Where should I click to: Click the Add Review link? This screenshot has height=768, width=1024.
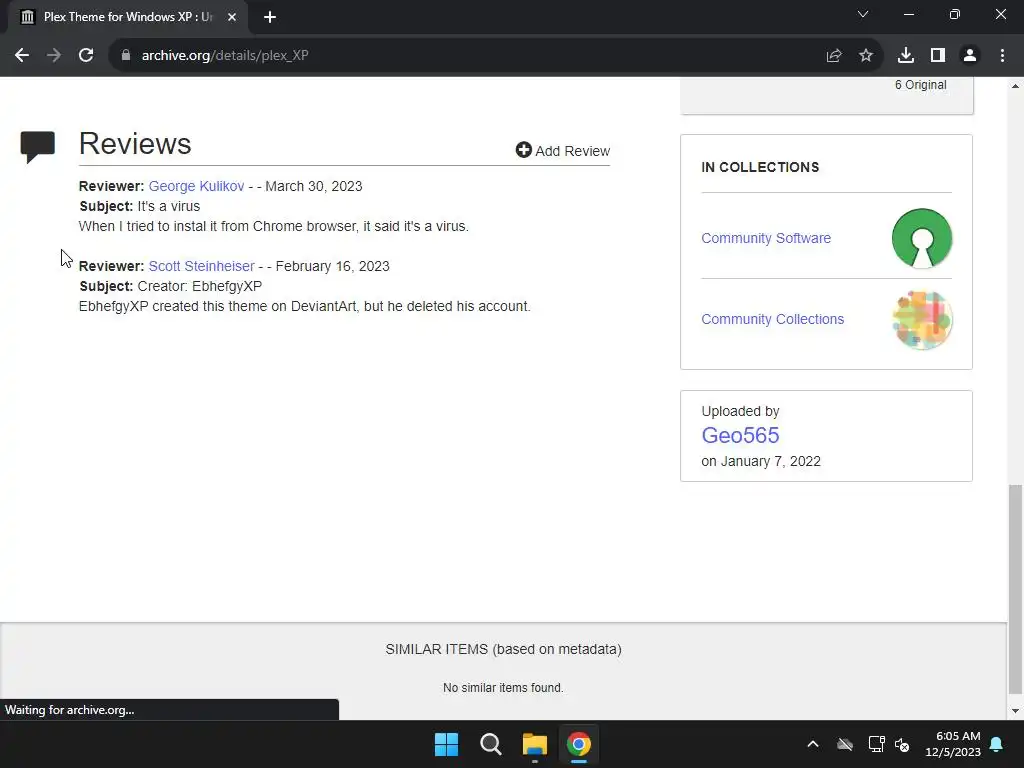pos(562,151)
